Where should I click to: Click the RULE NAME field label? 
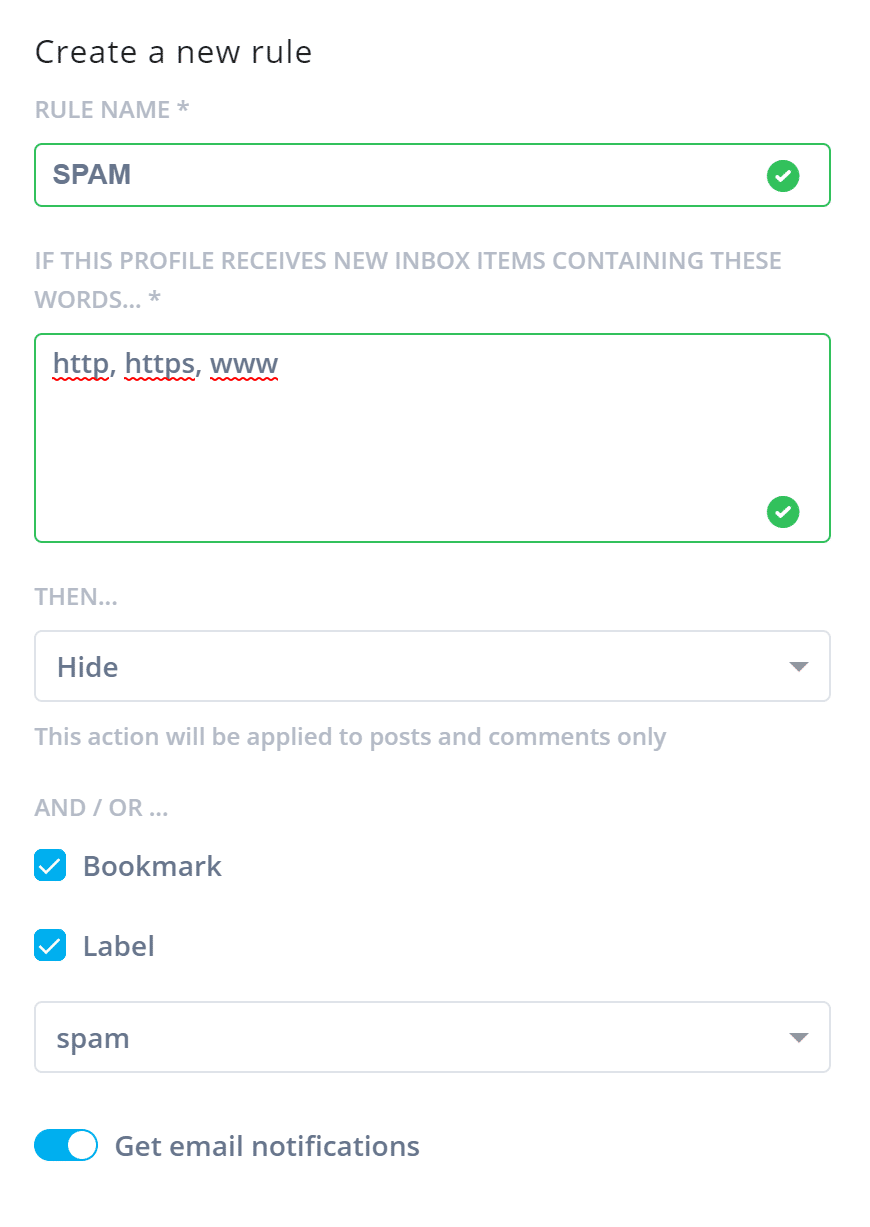tap(112, 110)
